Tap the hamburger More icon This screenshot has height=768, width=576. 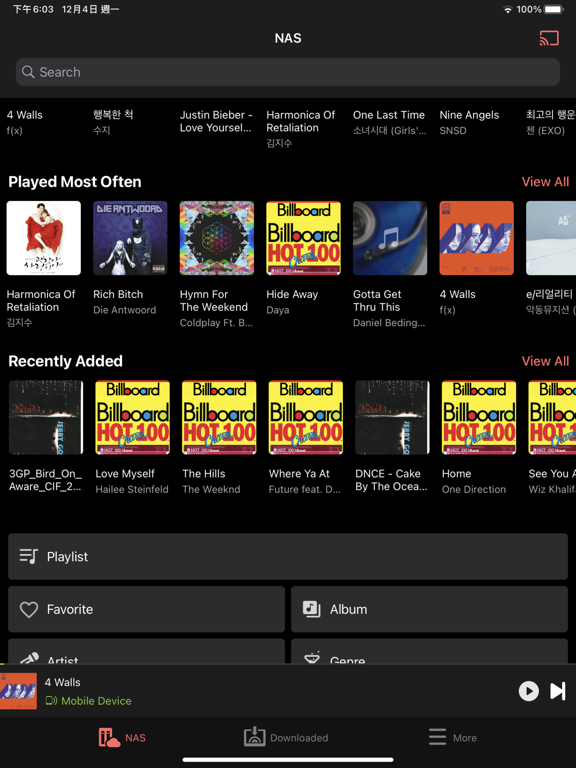point(437,737)
